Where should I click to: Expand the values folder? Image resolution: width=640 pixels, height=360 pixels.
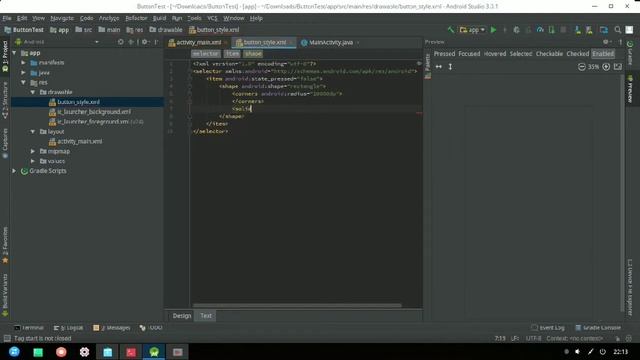pyautogui.click(x=33, y=161)
